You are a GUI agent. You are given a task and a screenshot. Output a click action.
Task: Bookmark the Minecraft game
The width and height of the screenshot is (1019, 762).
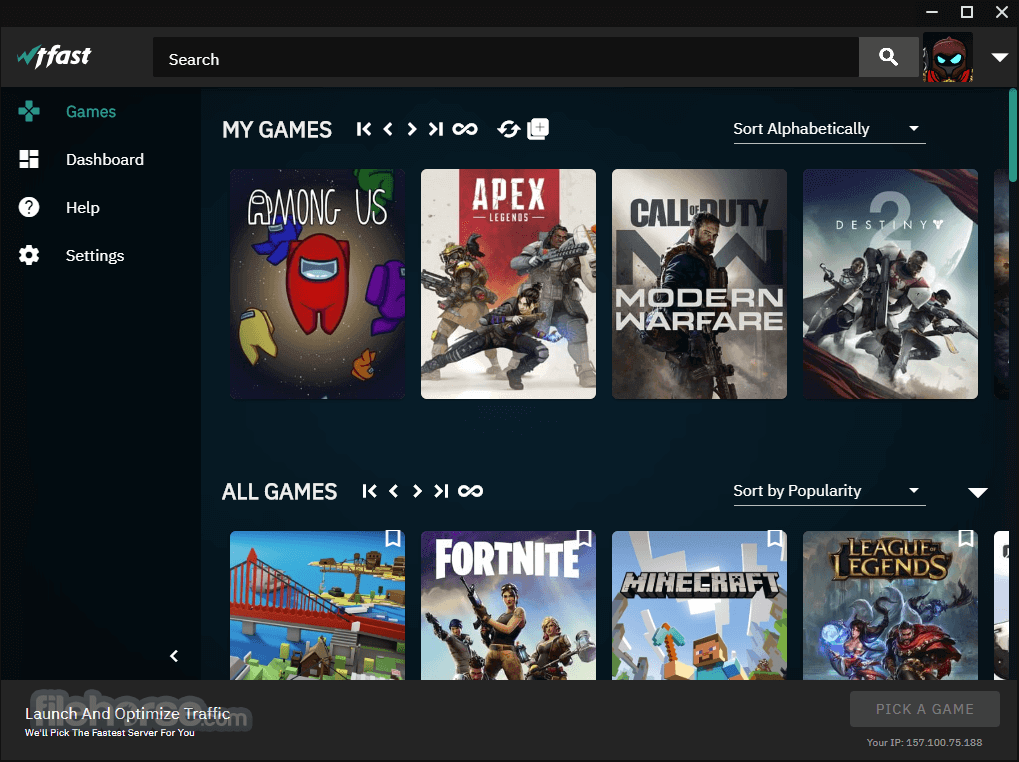(775, 539)
